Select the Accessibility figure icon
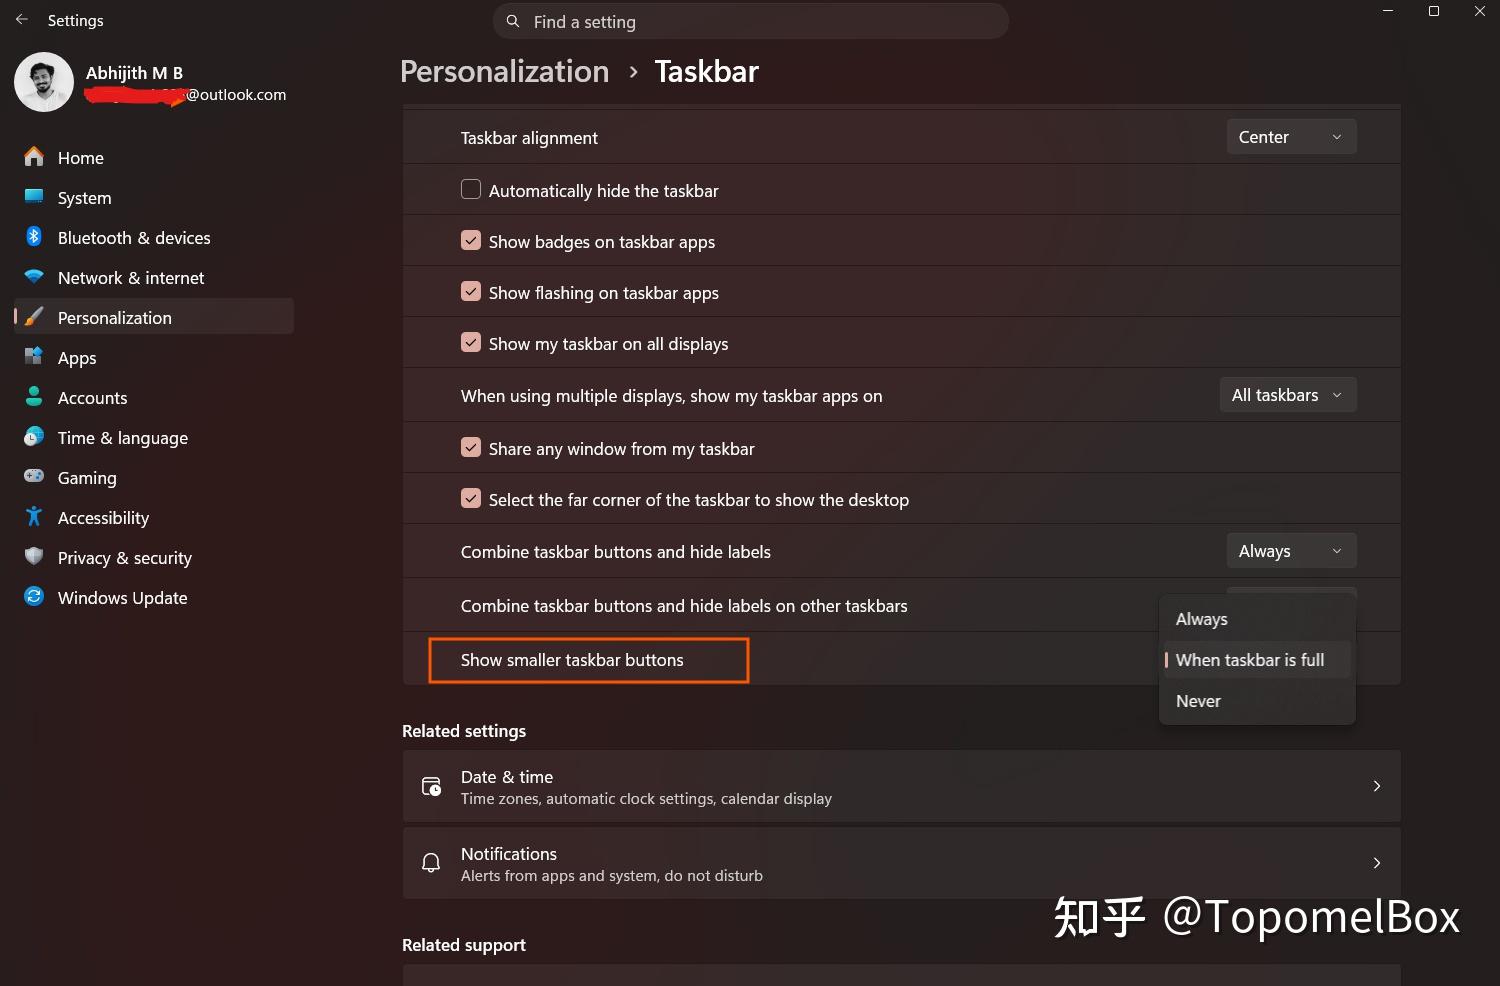The image size is (1500, 986). 34,517
